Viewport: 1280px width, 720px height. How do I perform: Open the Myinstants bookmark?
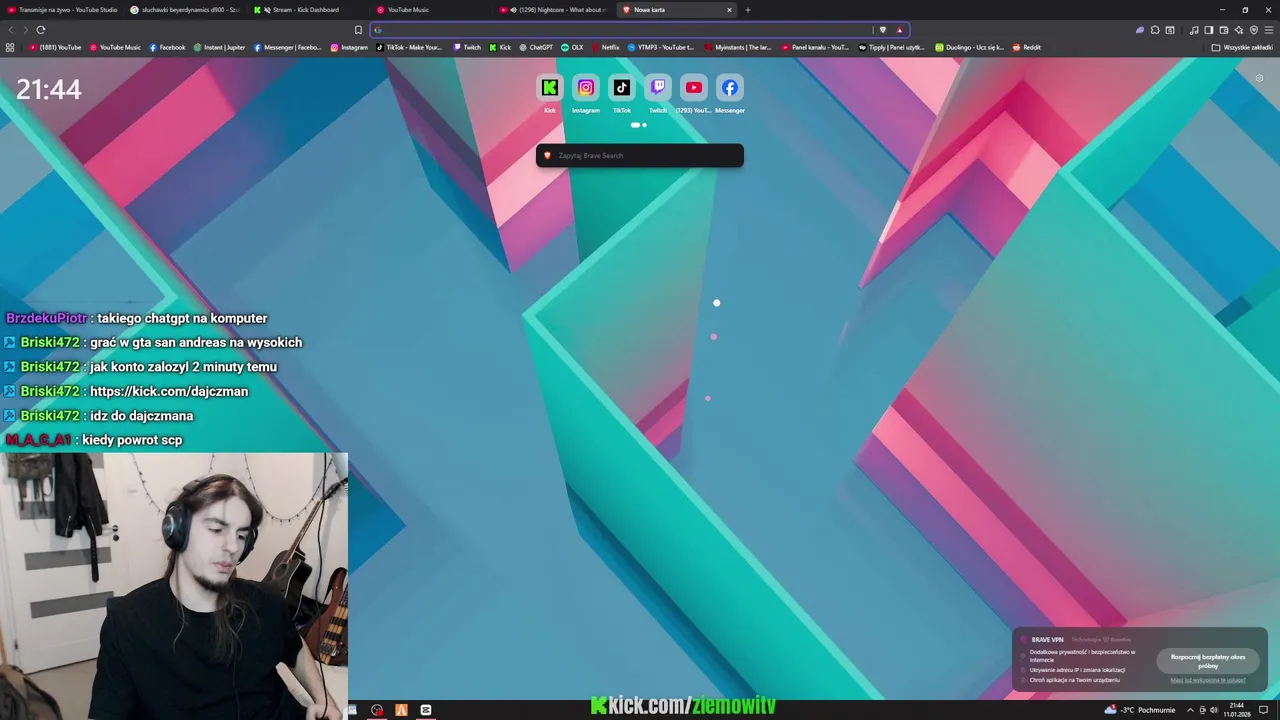738,47
